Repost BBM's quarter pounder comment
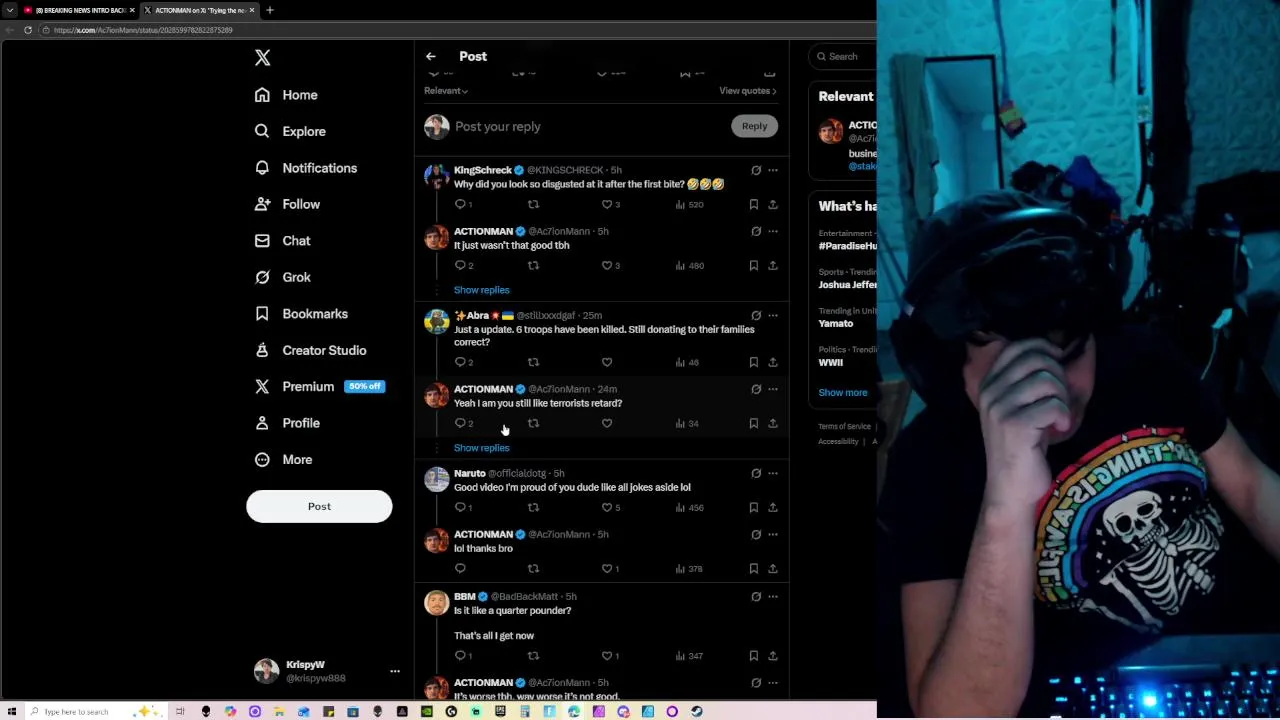The width and height of the screenshot is (1280, 720). (533, 656)
